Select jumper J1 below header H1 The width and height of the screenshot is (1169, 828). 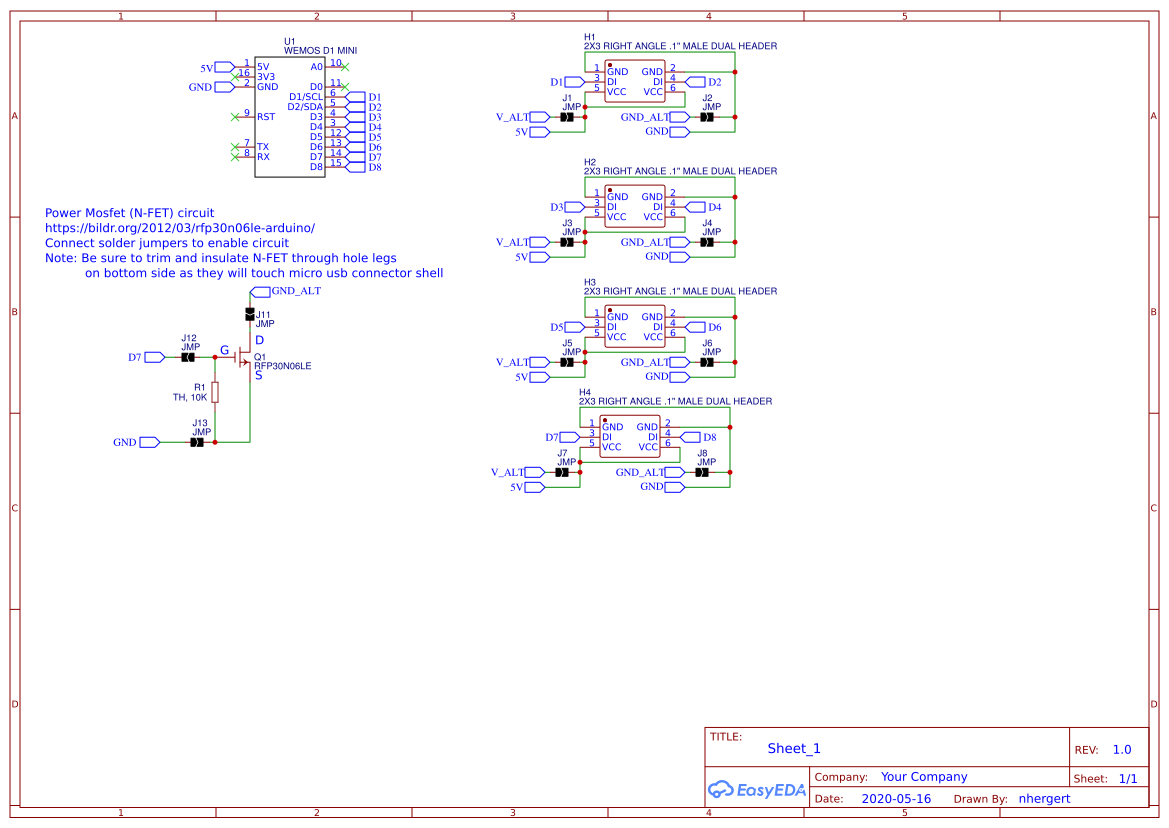(x=568, y=116)
